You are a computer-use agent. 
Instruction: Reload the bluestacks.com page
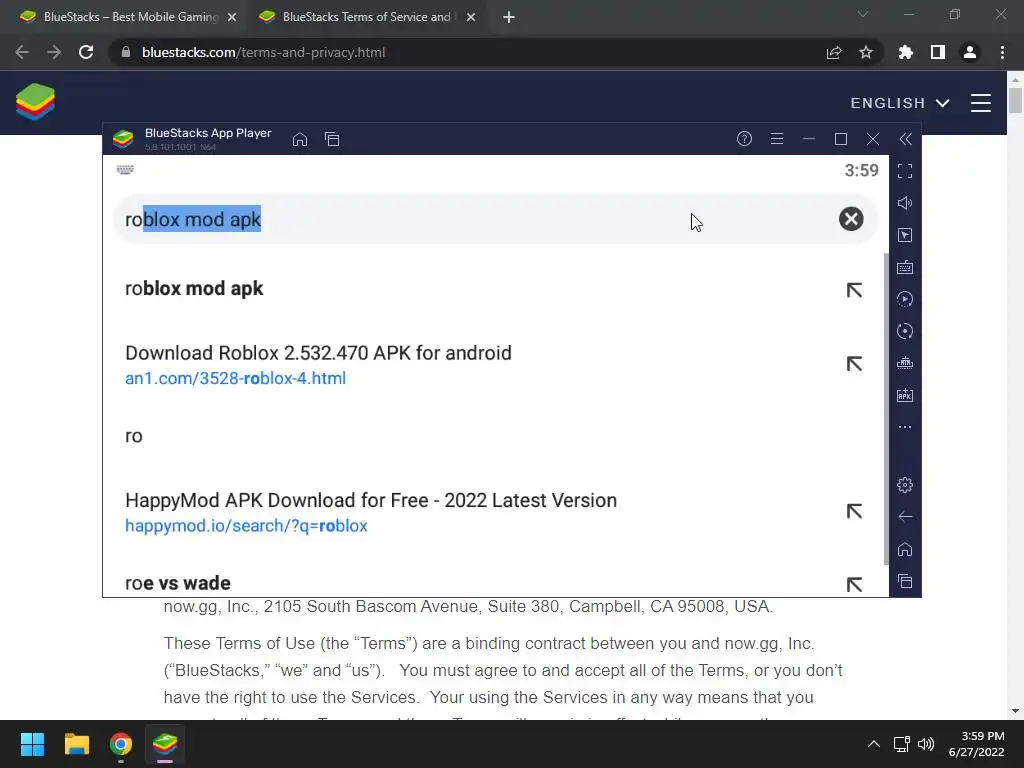pyautogui.click(x=86, y=52)
